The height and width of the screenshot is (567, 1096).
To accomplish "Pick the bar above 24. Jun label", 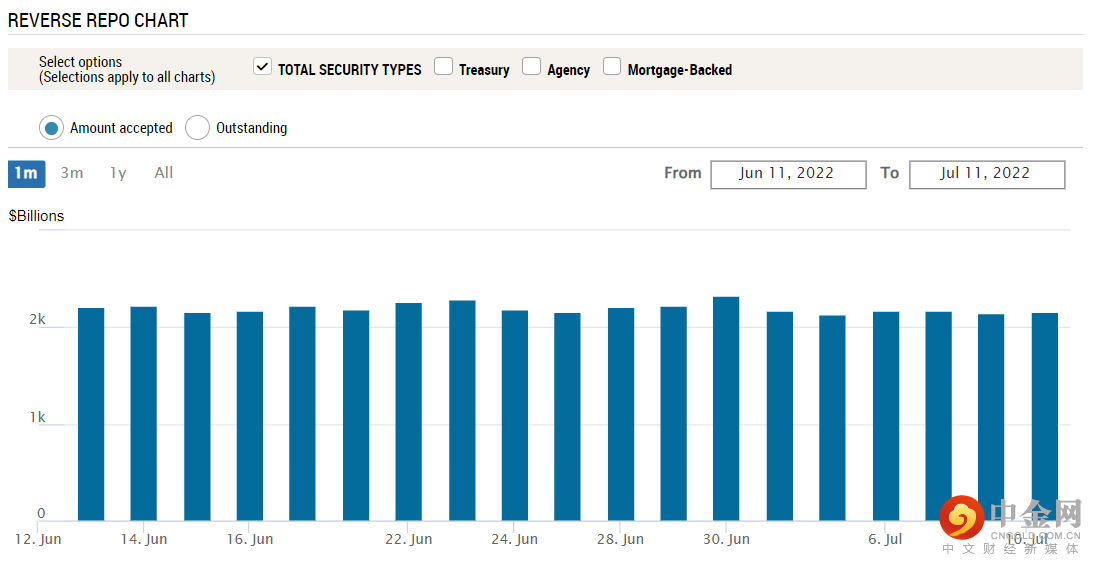I will 515,415.
